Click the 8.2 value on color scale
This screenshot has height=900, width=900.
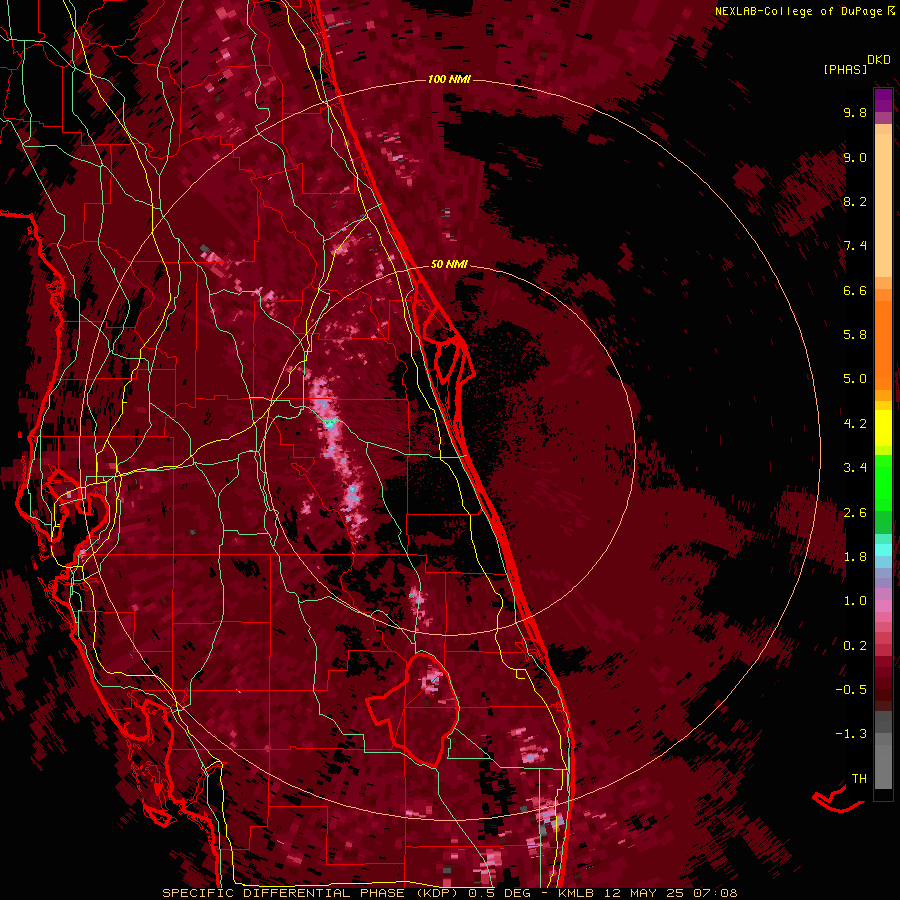tap(855, 201)
